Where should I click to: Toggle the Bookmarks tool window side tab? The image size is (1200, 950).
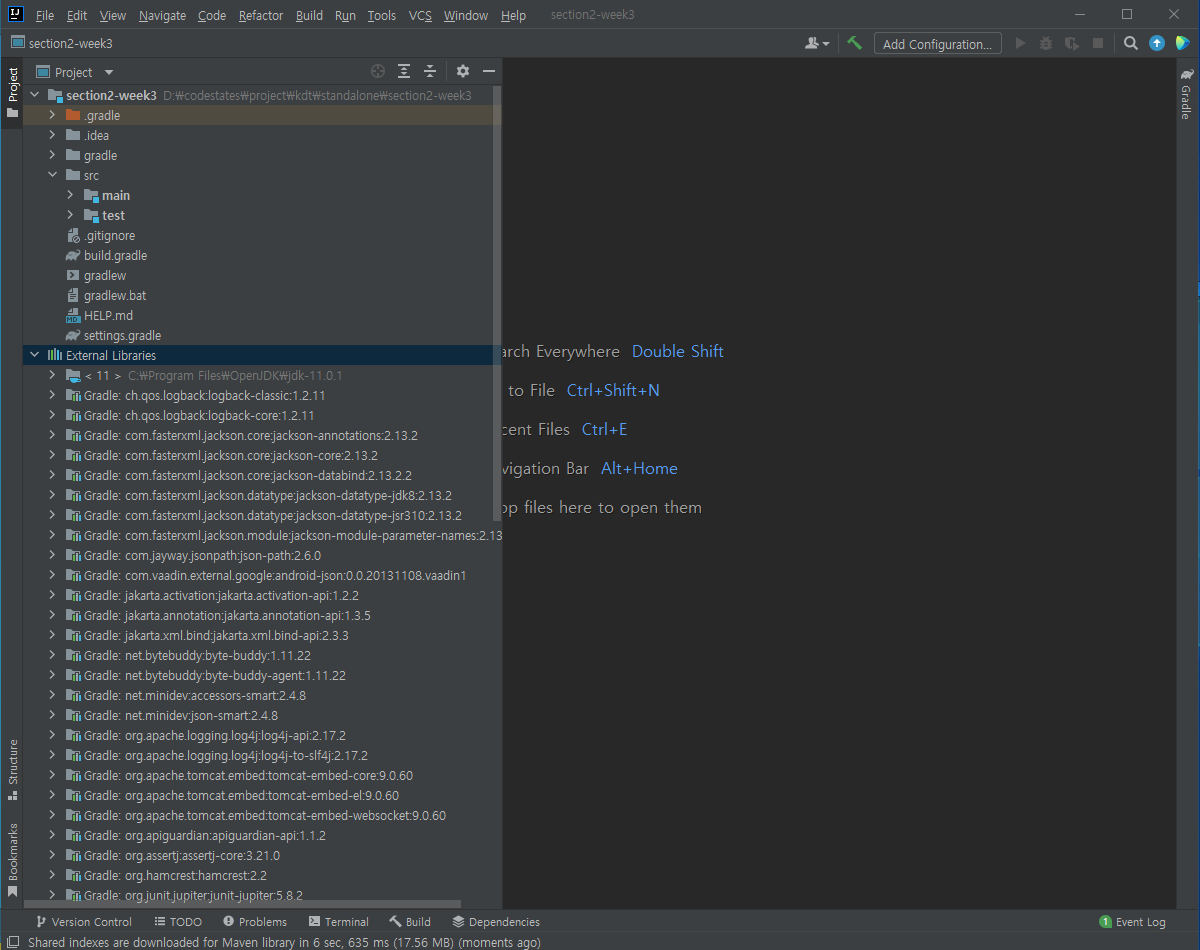pos(12,861)
